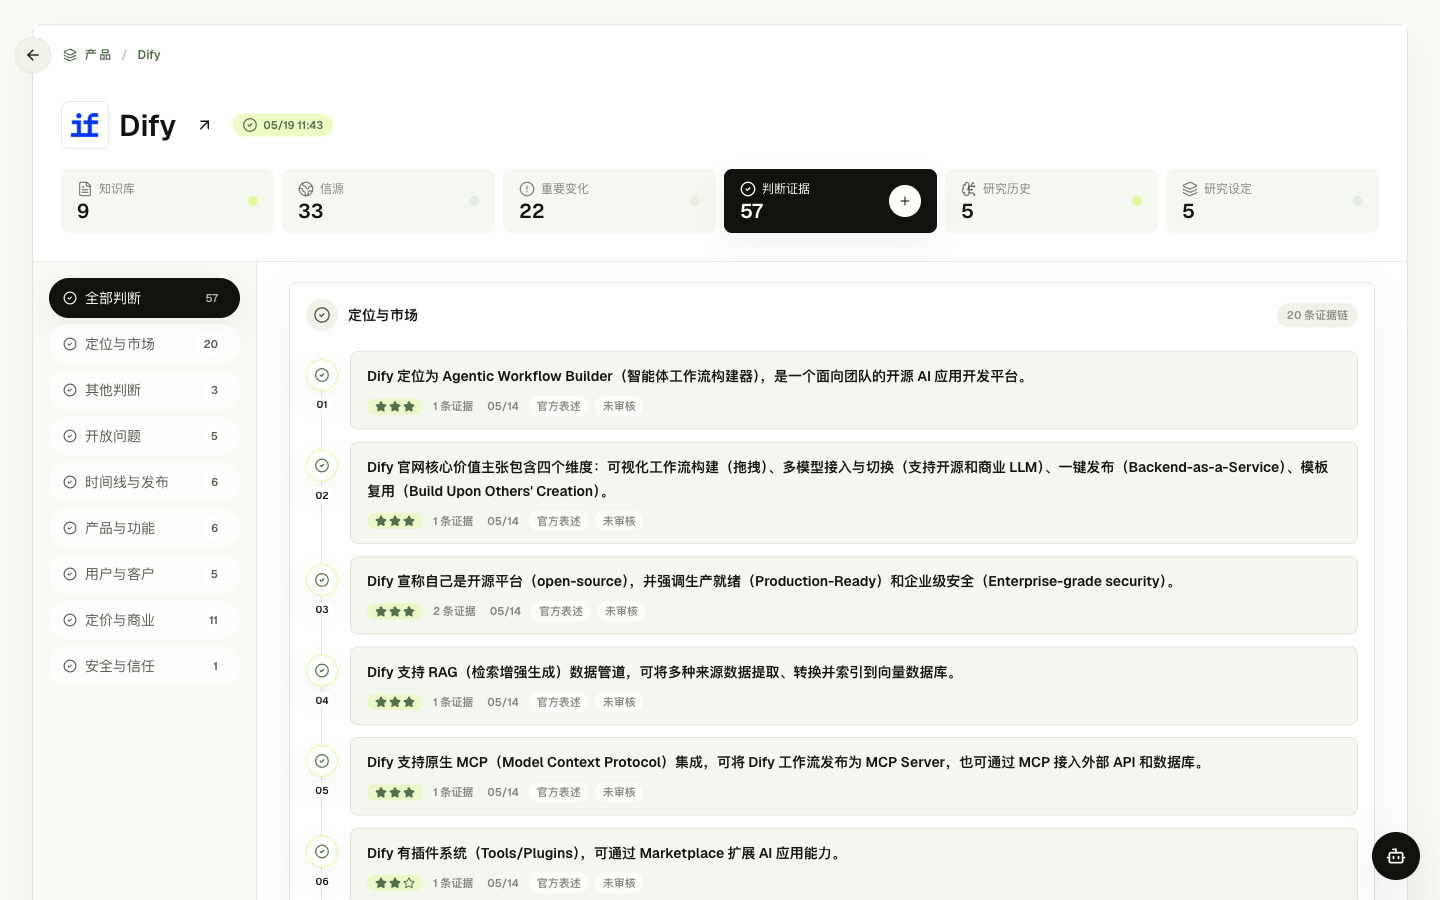
Task: Click the 研究历史 icon
Action: pyautogui.click(x=969, y=188)
